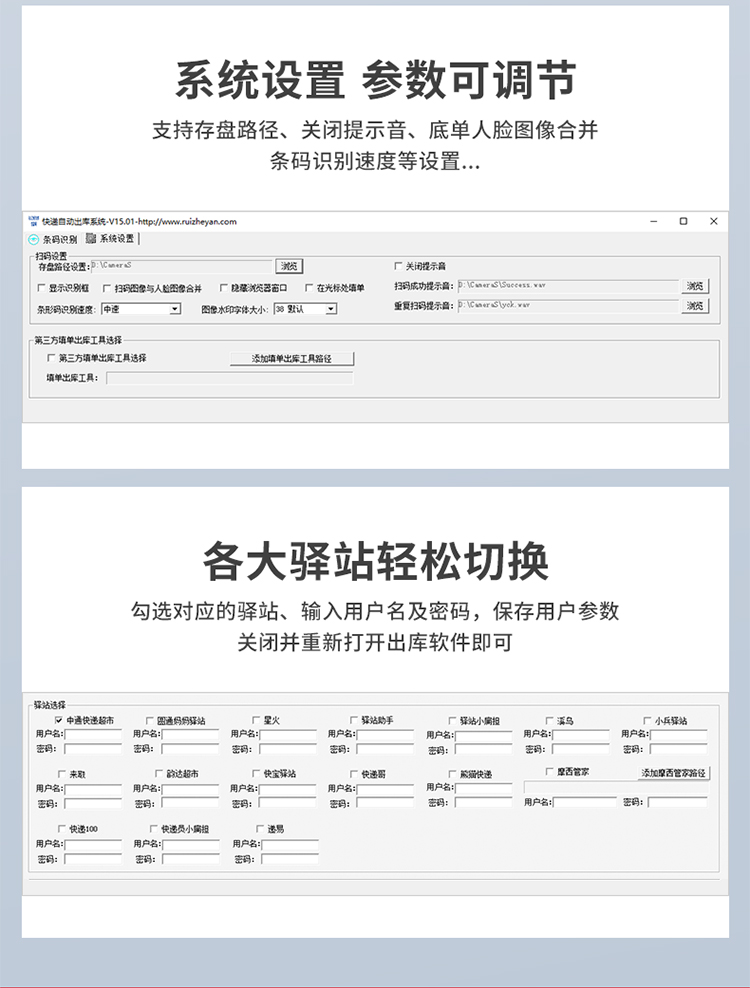Click 熊猫快递 username field
This screenshot has height=988, width=750.
pos(483,788)
